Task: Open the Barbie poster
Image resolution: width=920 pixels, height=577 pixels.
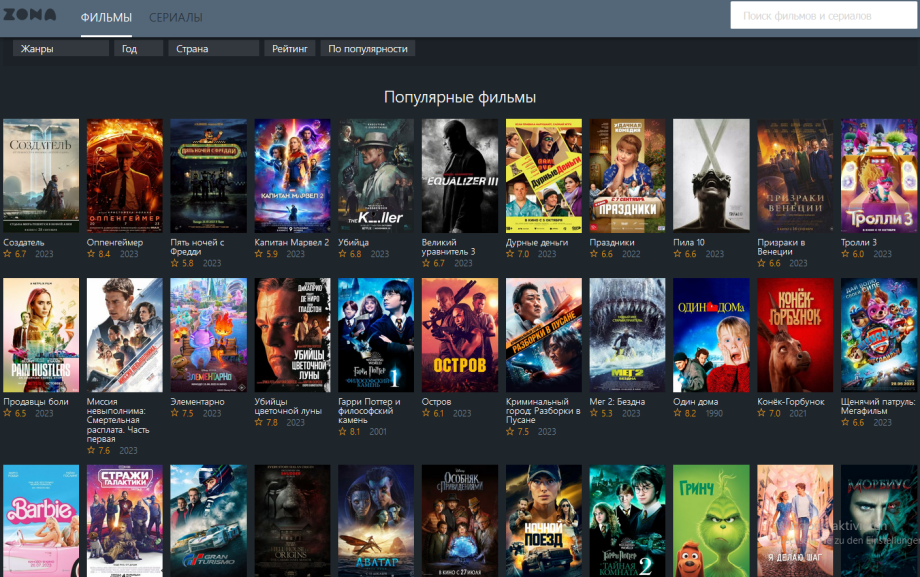Action: [x=41, y=520]
